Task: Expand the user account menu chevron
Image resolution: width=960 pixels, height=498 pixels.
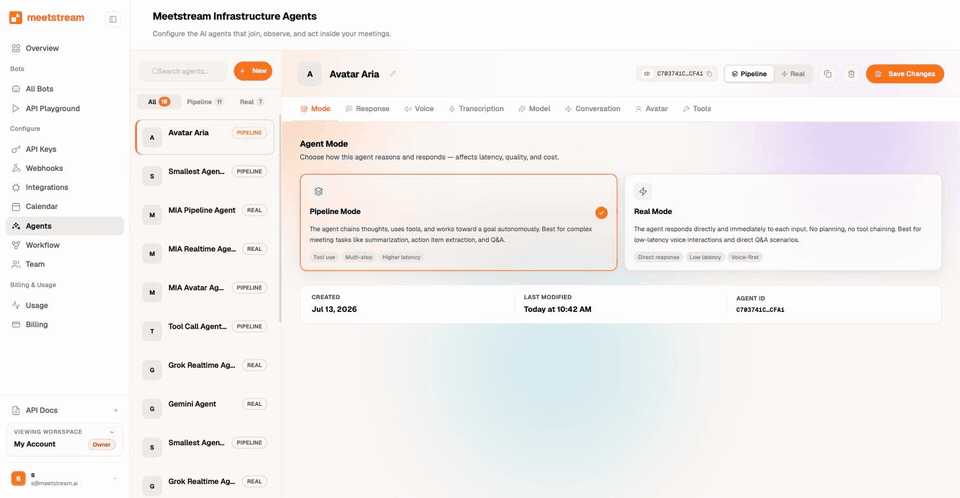Action: (x=115, y=478)
